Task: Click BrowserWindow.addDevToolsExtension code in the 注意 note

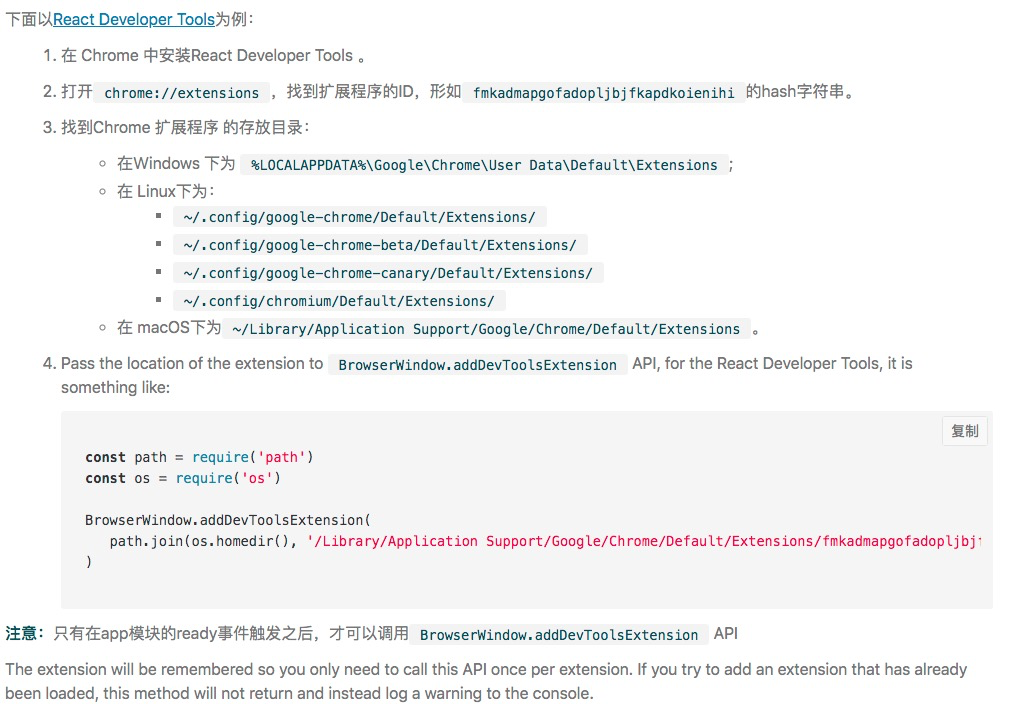Action: tap(559, 635)
